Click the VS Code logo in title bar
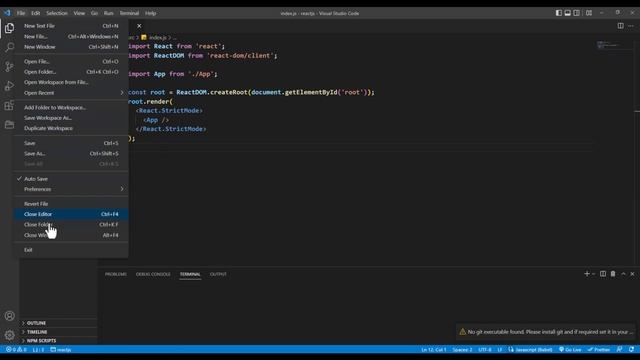The image size is (640, 360). click(7, 13)
